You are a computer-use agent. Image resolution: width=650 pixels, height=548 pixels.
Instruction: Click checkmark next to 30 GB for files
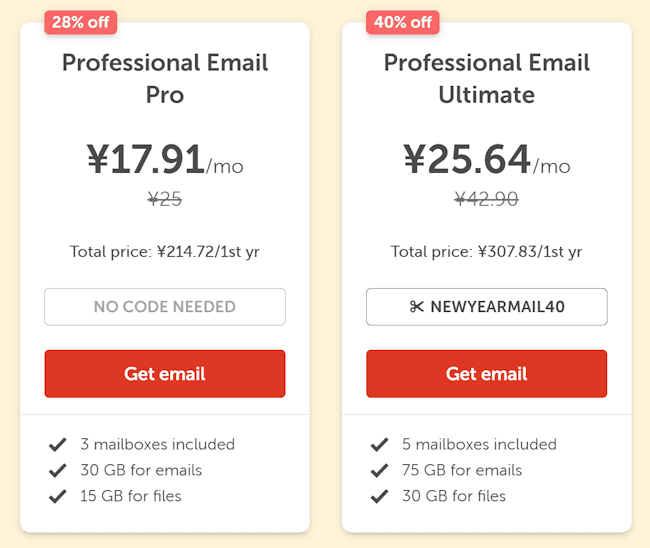point(379,496)
